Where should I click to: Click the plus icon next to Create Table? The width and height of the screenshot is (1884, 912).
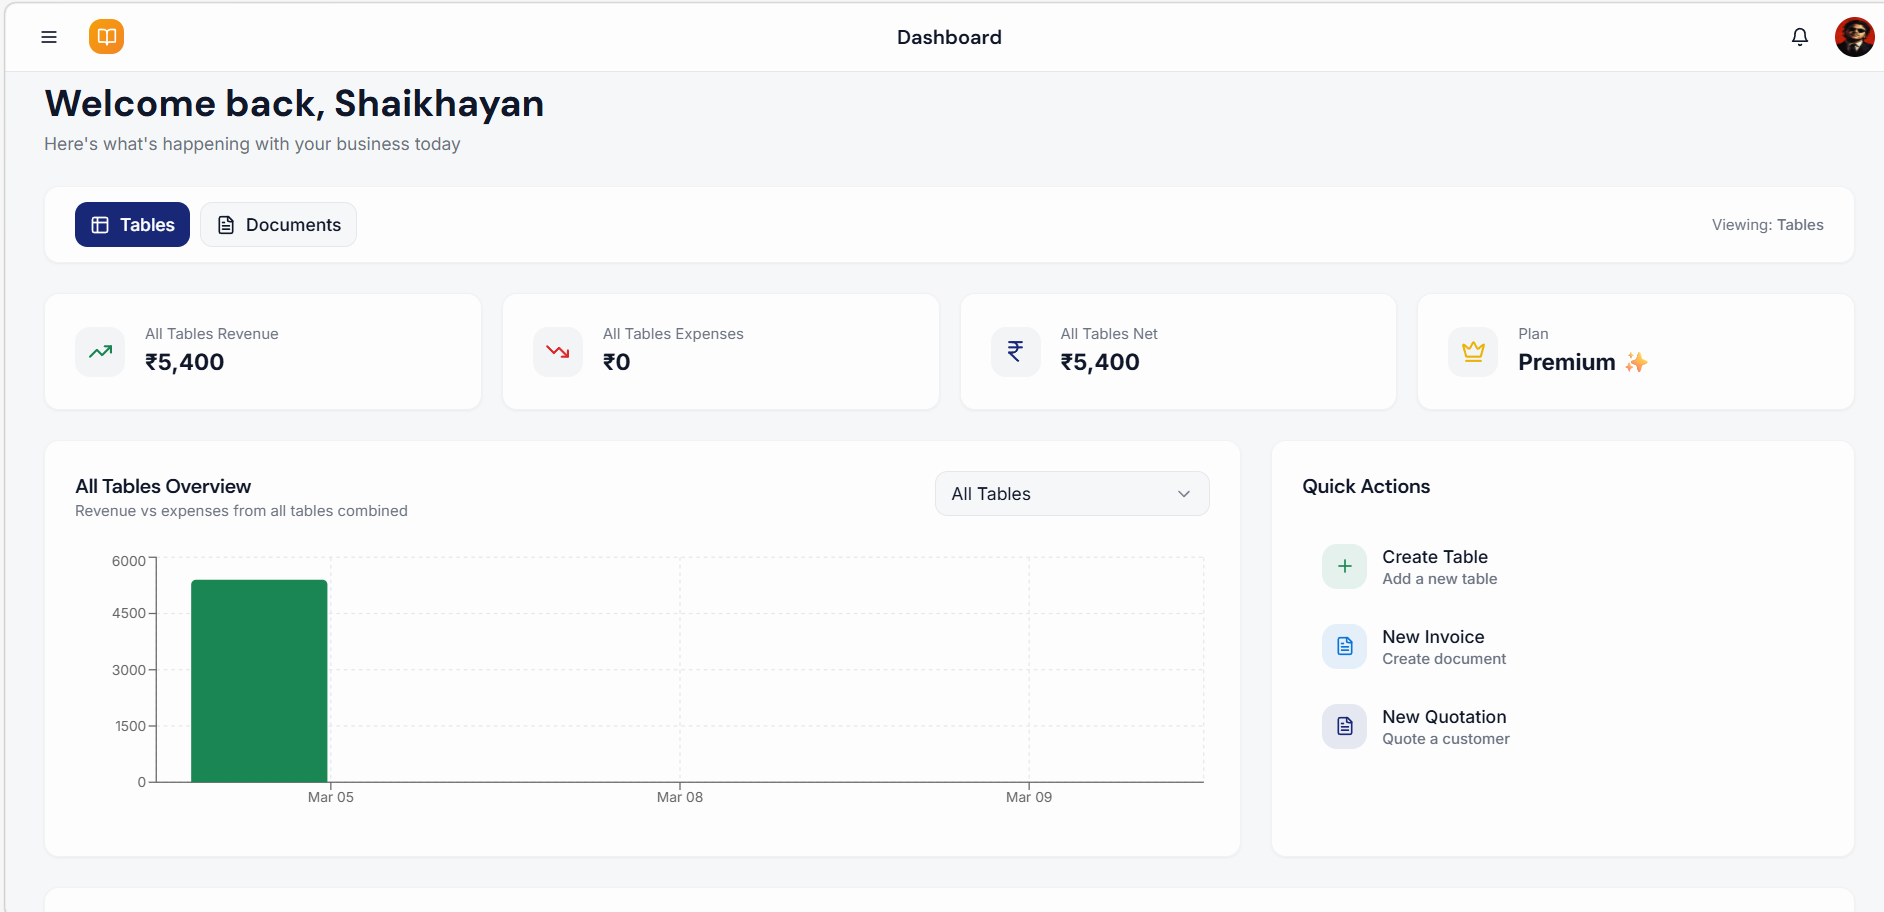pyautogui.click(x=1344, y=566)
